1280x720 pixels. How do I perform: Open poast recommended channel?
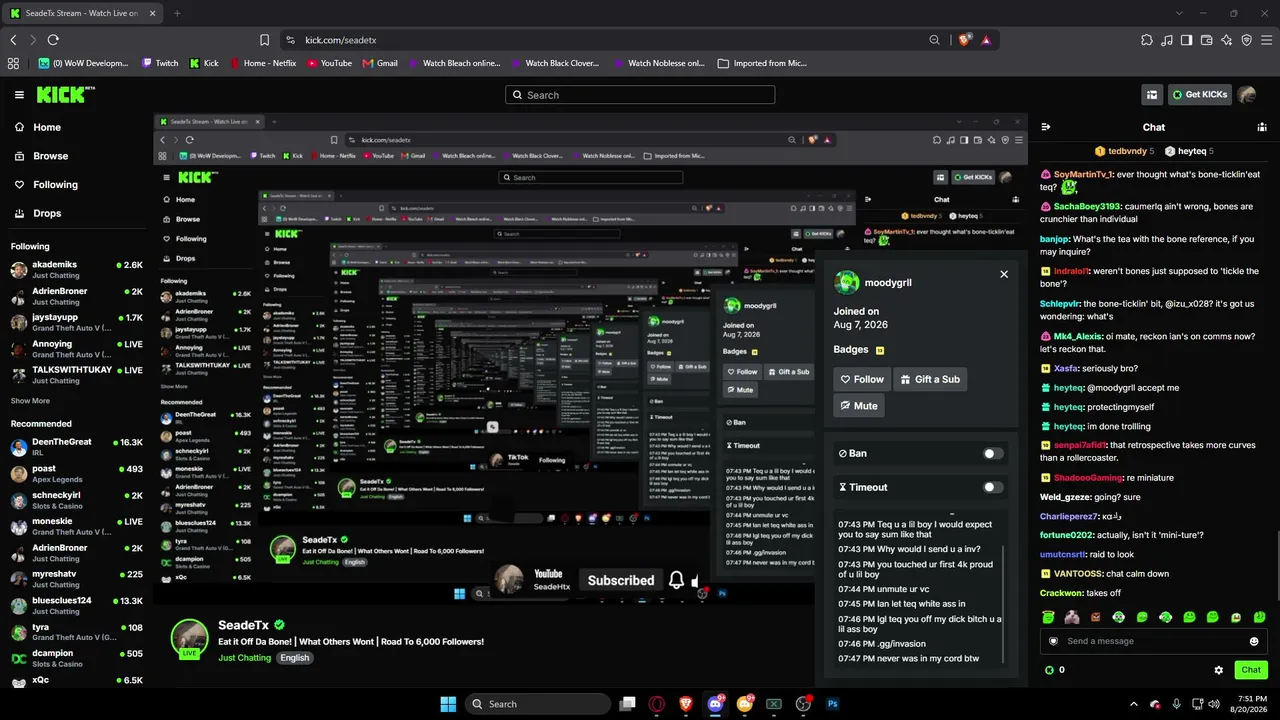[x=76, y=474]
